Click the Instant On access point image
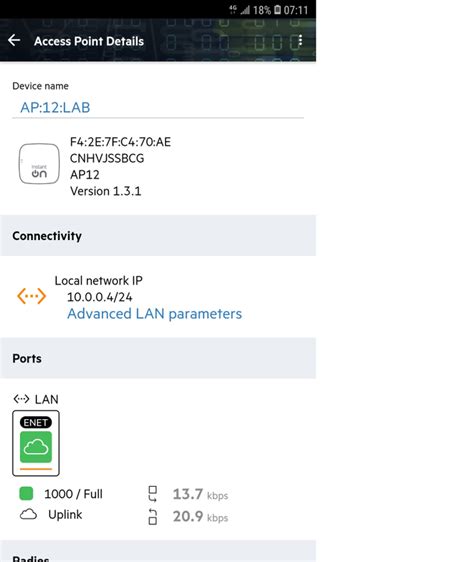The image size is (474, 562). click(39, 164)
